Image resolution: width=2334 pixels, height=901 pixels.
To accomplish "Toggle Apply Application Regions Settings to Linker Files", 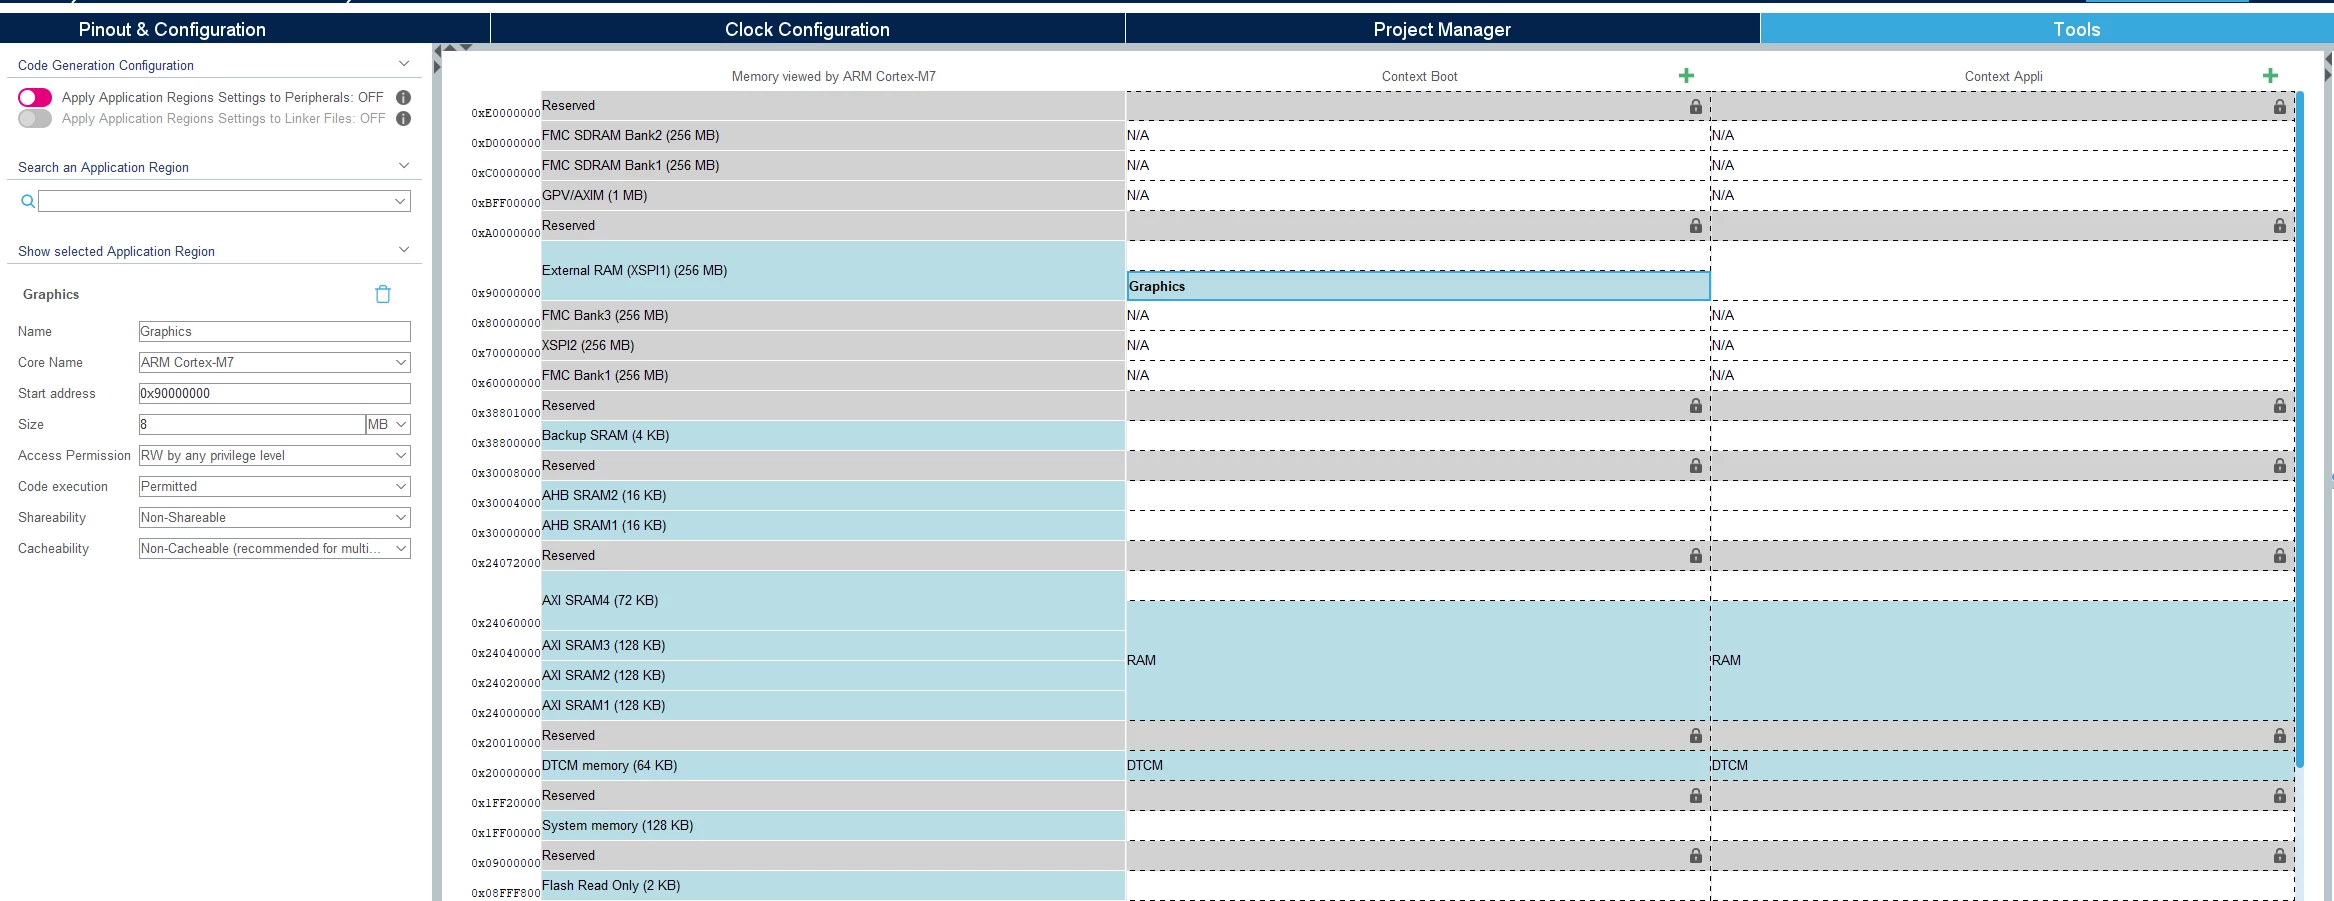I will point(35,118).
